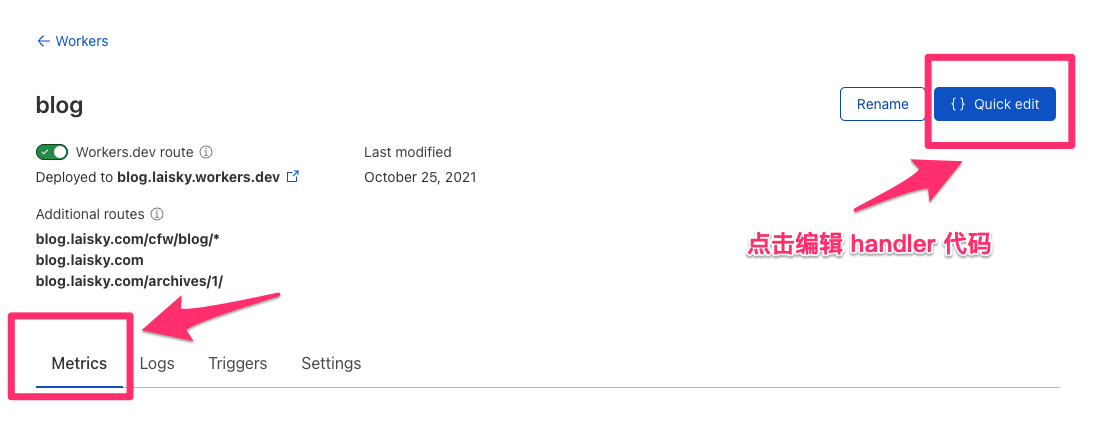Open the Workers breadcrumb link

tap(82, 41)
